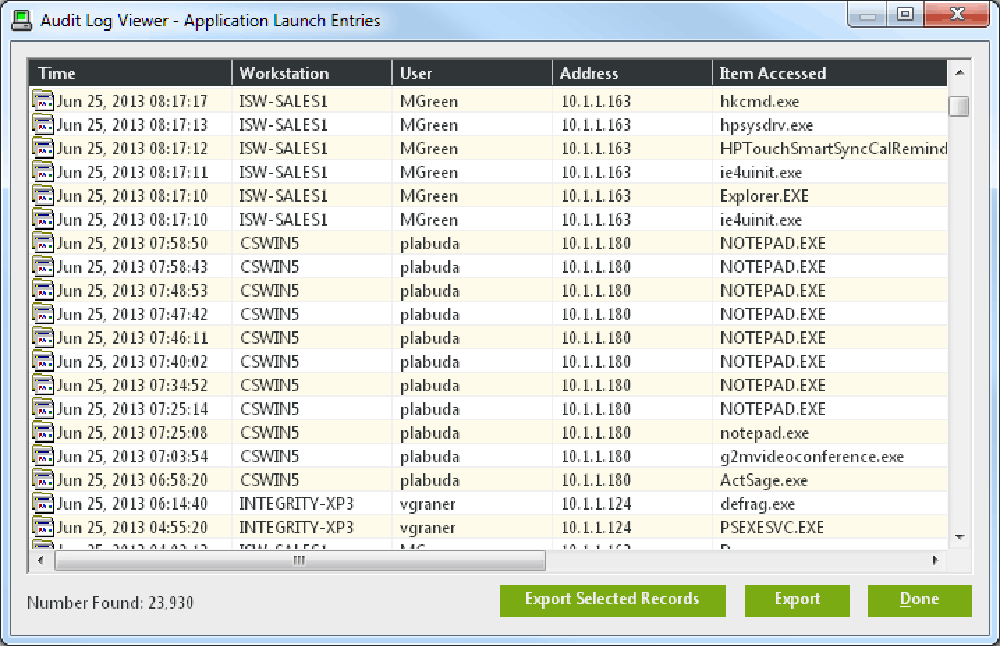Click the row icon for hpsysdrv.exe entry
This screenshot has height=646, width=1000.
(43, 124)
